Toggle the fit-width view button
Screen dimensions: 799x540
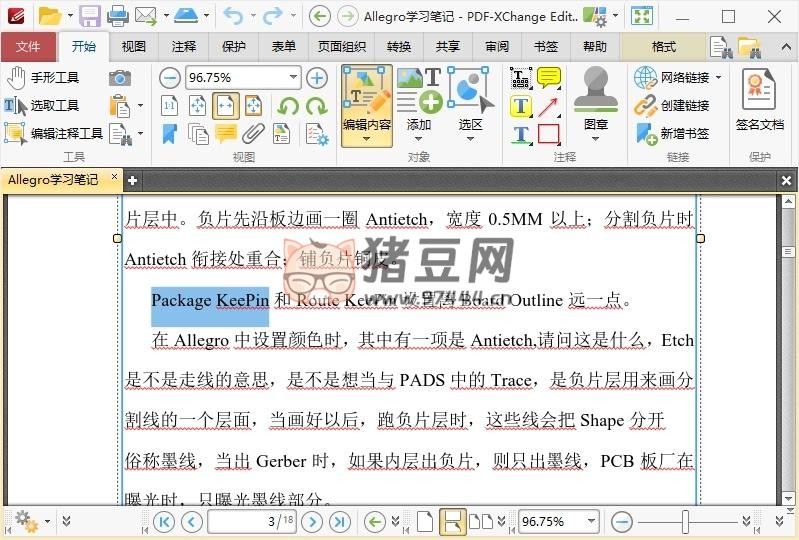click(x=226, y=105)
